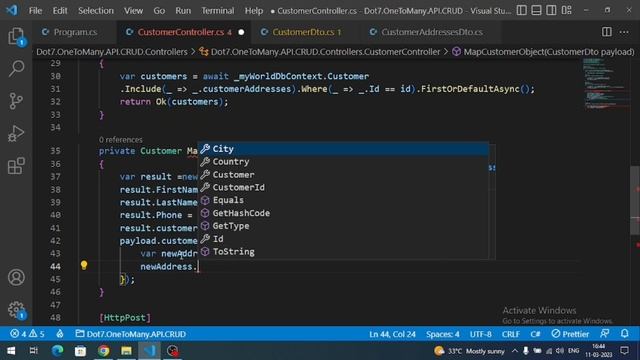Open the Help menu
The image size is (640, 360).
click(x=254, y=11)
